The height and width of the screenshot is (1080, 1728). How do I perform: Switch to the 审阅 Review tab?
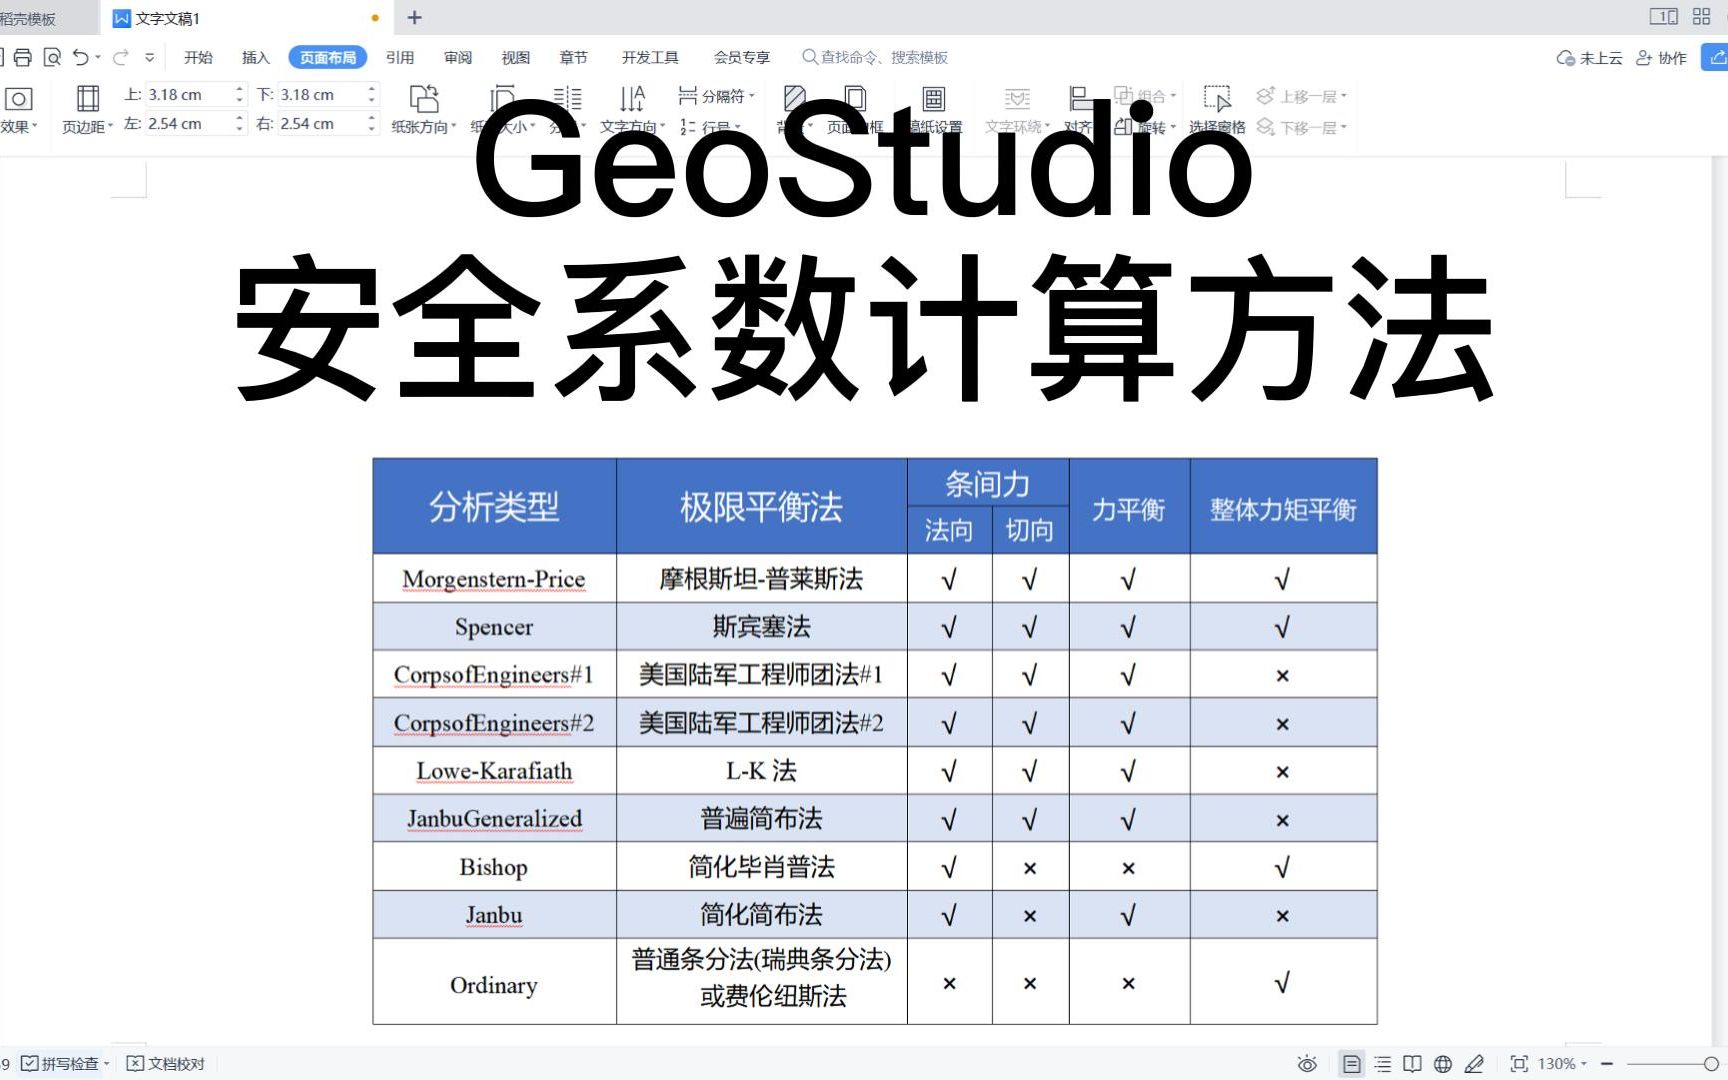458,57
